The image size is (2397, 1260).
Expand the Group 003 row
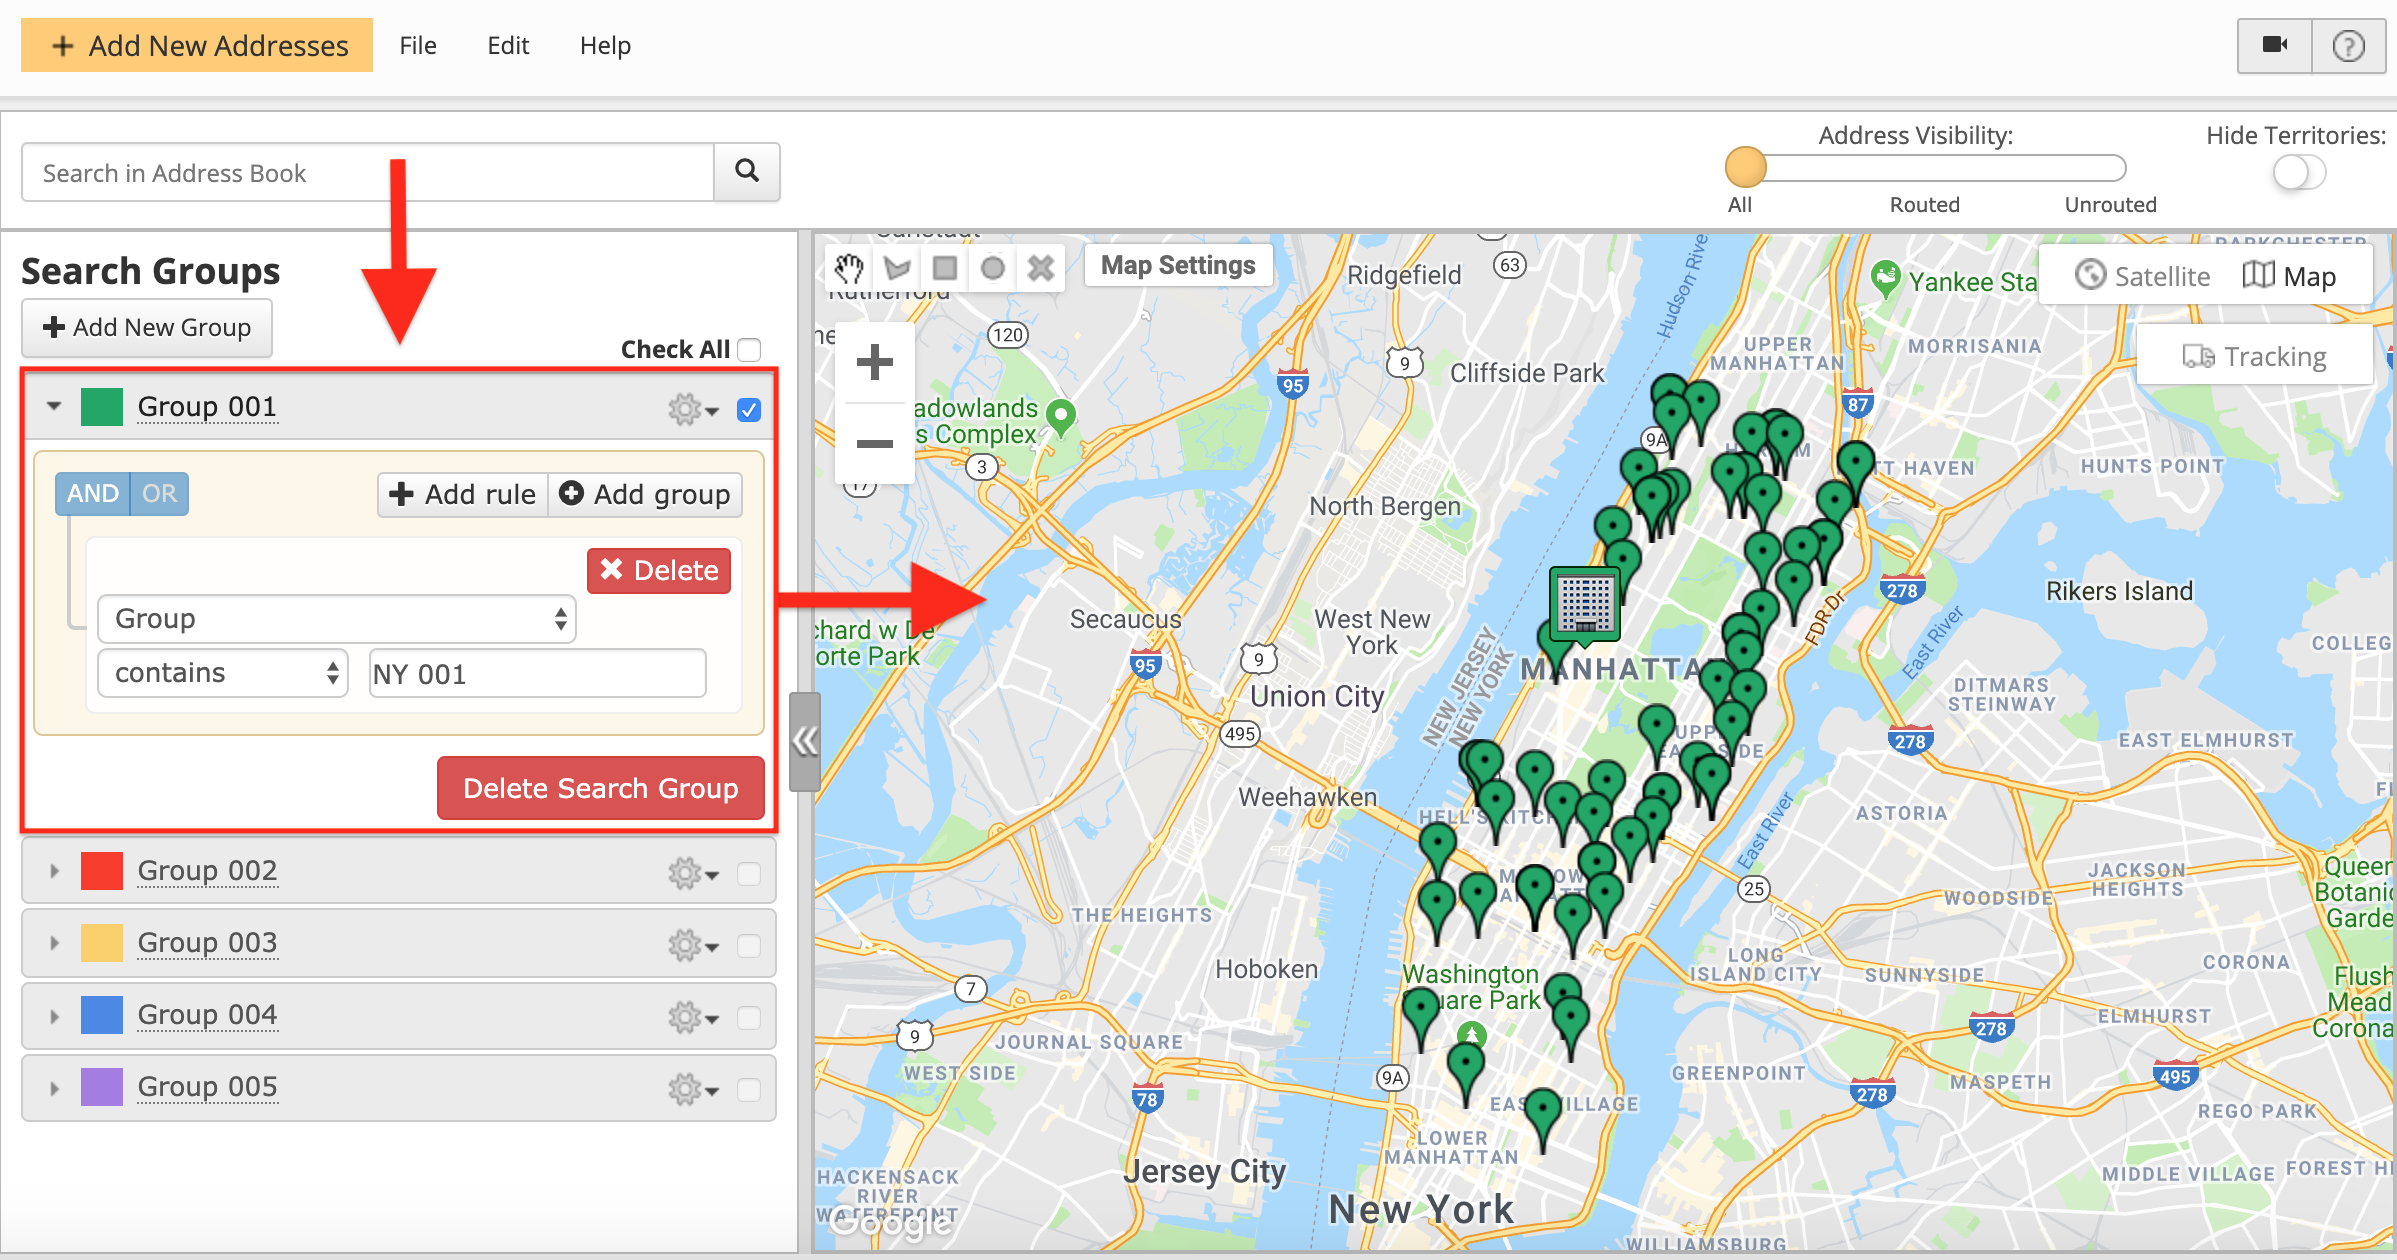click(x=55, y=943)
